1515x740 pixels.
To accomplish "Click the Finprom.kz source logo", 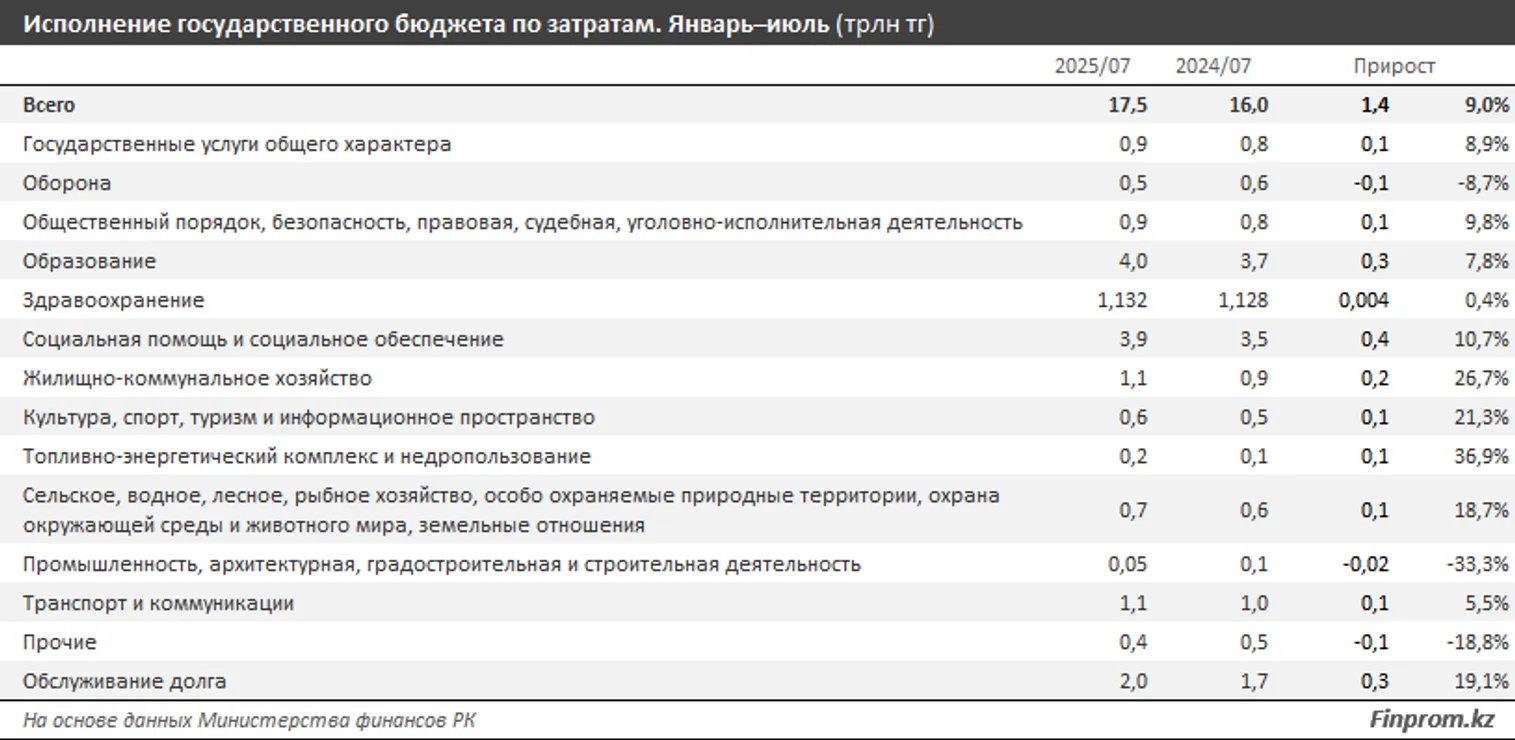I will [x=1431, y=719].
